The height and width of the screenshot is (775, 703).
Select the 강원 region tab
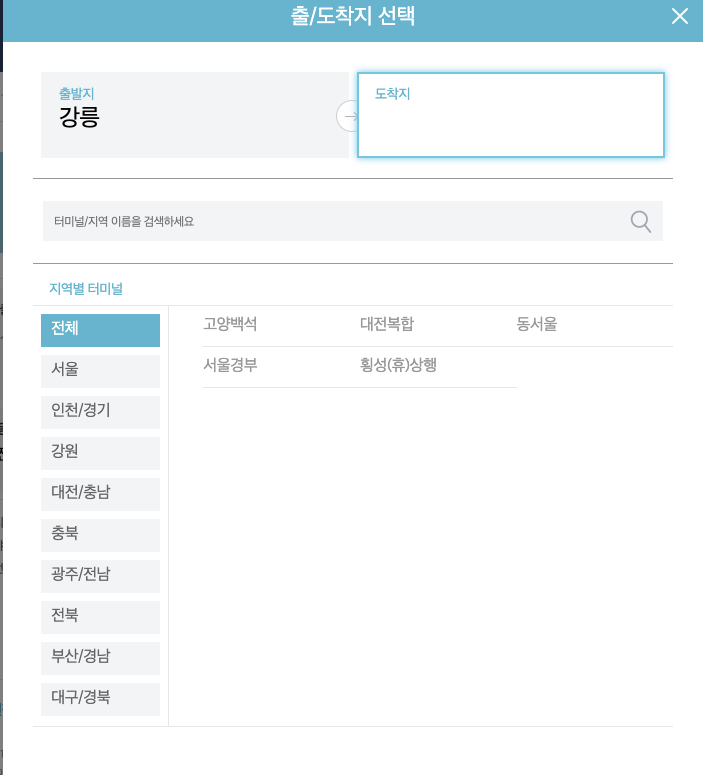pos(100,453)
